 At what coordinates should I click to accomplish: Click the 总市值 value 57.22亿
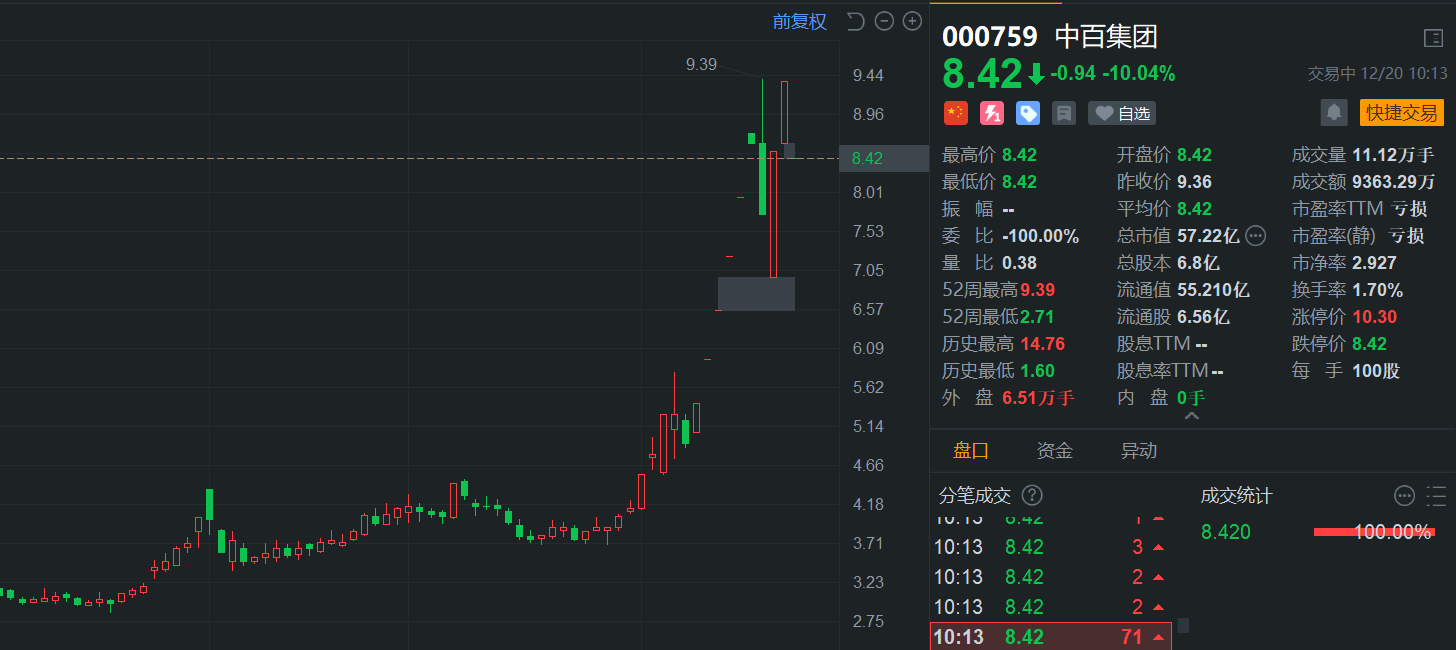pos(1208,236)
